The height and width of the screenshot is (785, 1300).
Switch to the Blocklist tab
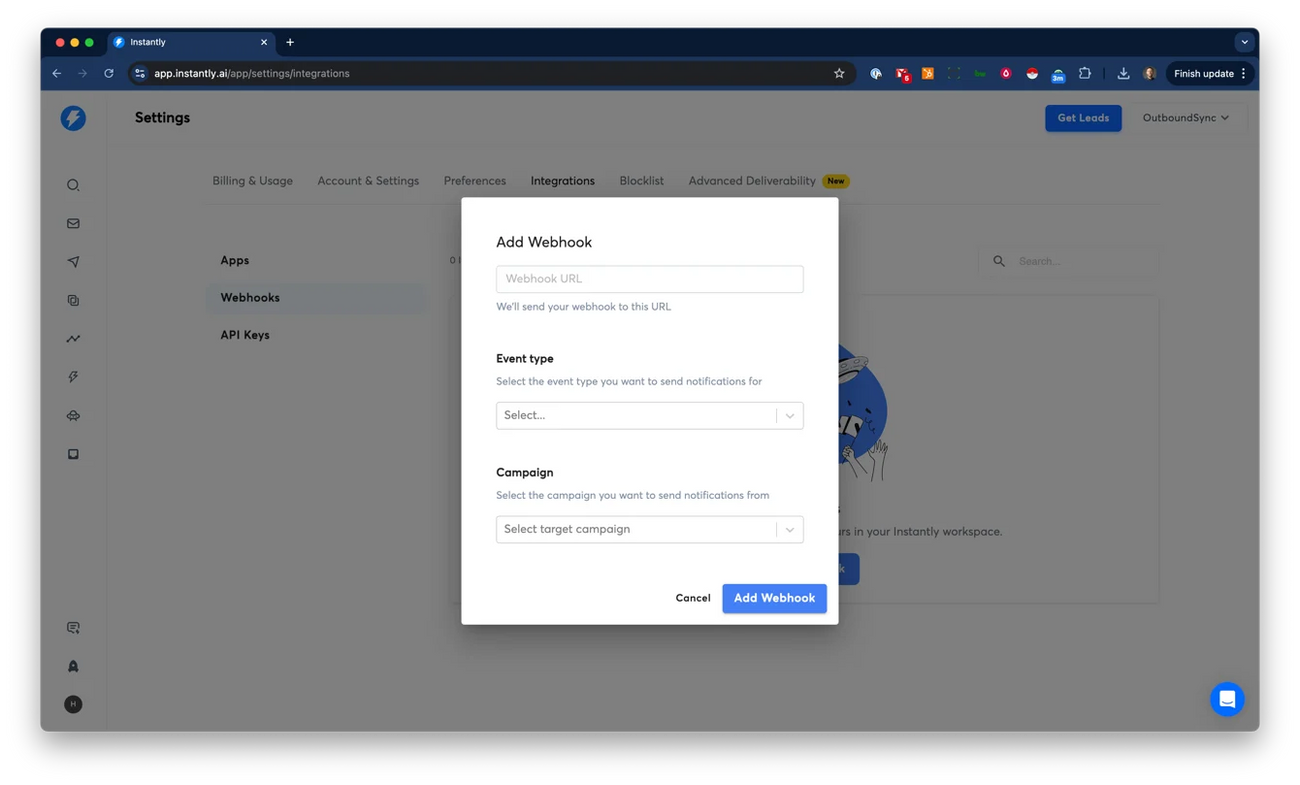click(641, 181)
